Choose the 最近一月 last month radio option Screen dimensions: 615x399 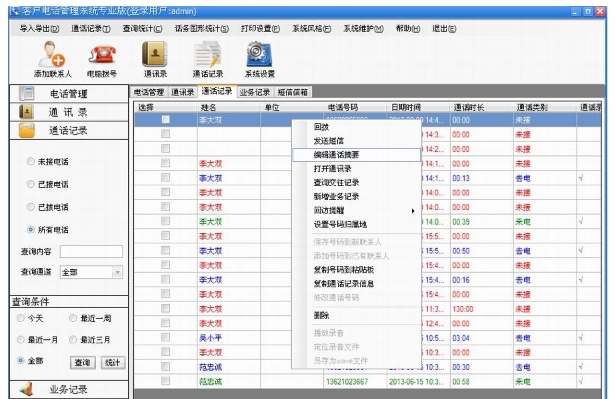point(20,339)
